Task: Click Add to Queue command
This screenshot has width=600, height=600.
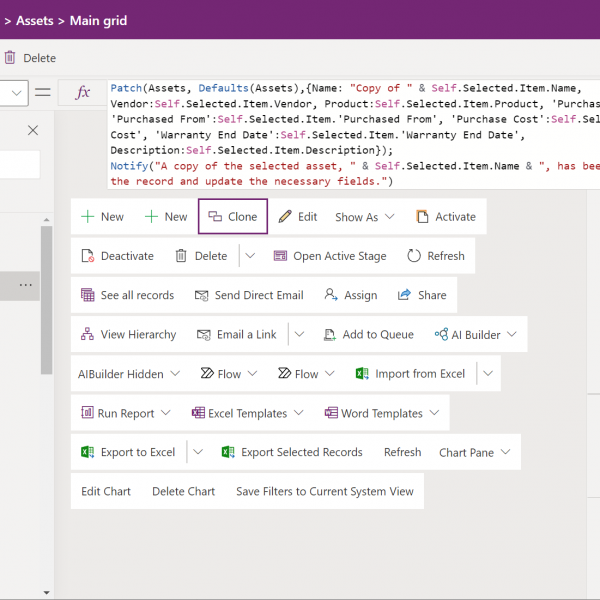Action: click(368, 334)
